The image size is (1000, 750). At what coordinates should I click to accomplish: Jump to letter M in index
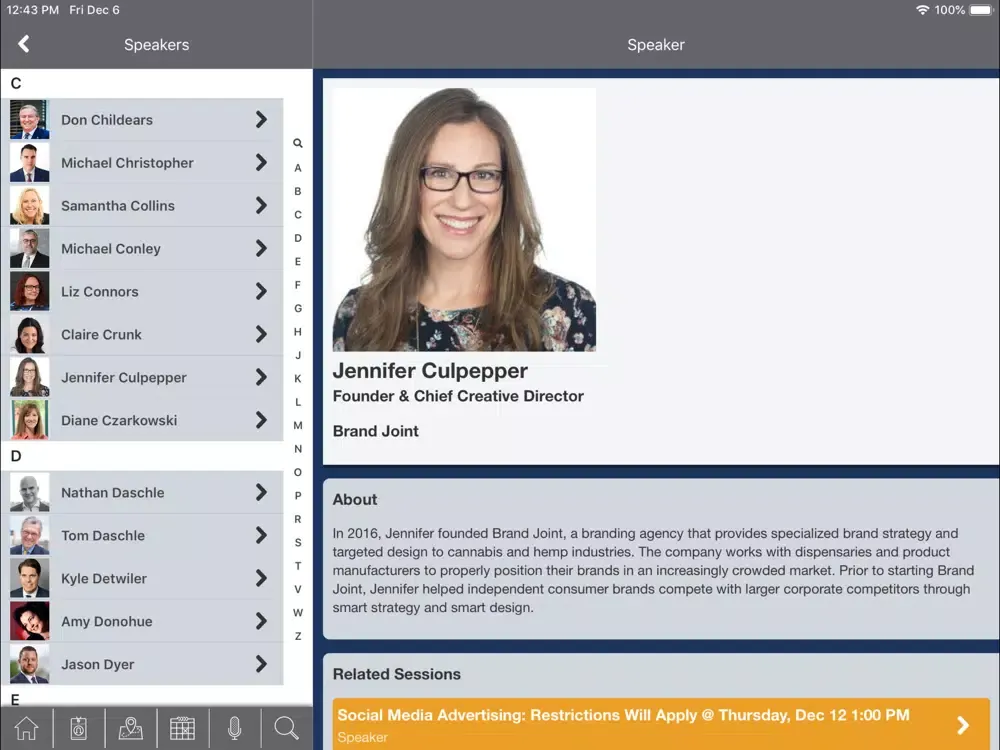point(298,425)
